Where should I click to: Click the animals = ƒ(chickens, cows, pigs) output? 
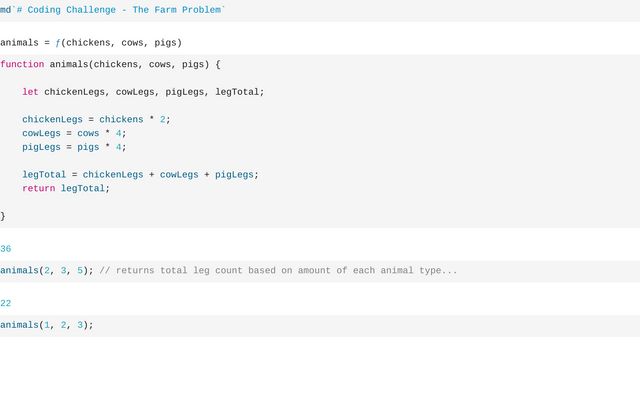point(91,43)
